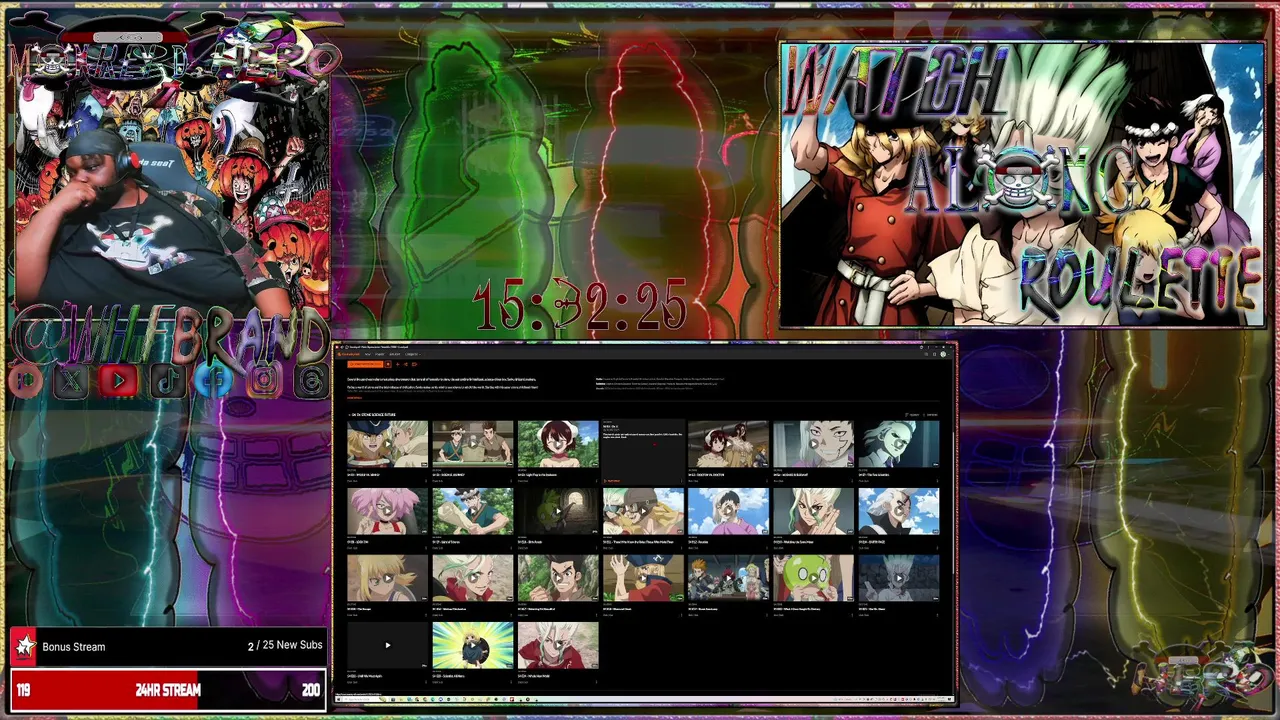
Task: Play thumbnail of blonde girl in third row
Action: pos(387,578)
